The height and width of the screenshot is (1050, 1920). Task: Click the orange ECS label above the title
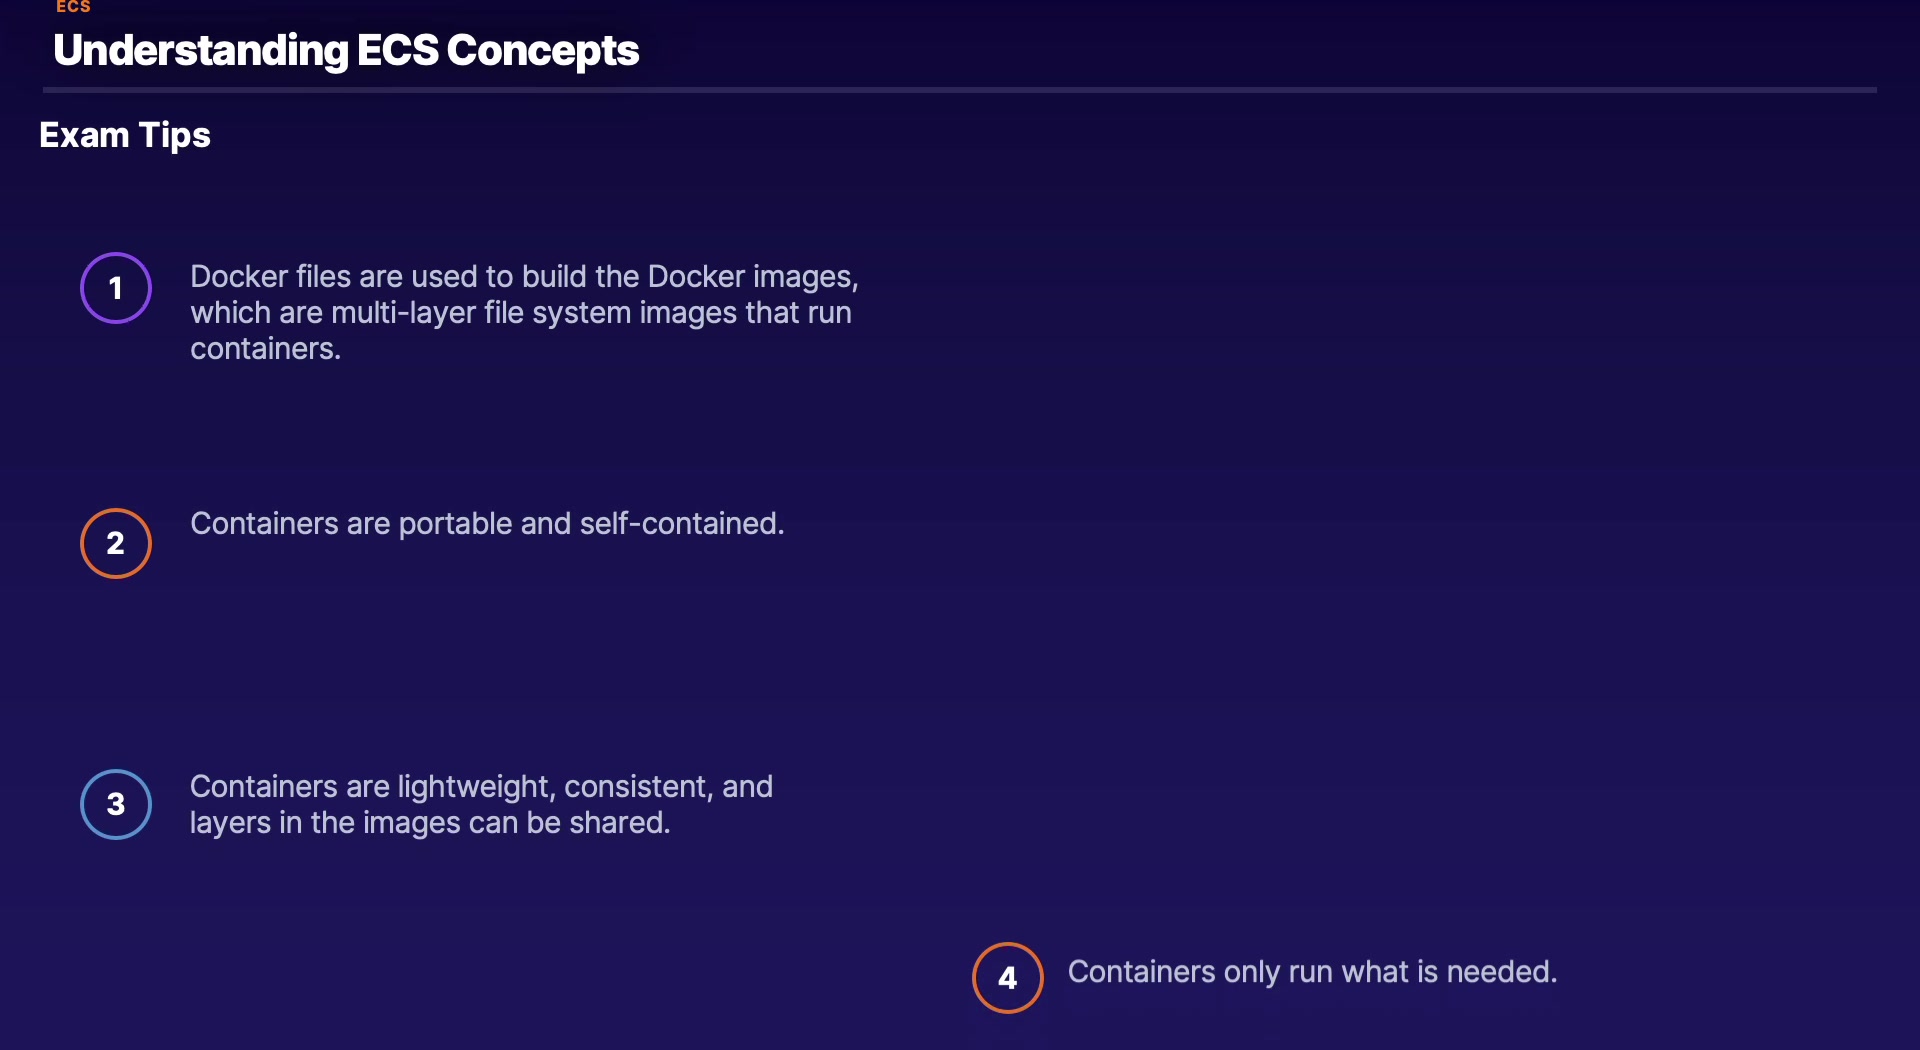73,7
